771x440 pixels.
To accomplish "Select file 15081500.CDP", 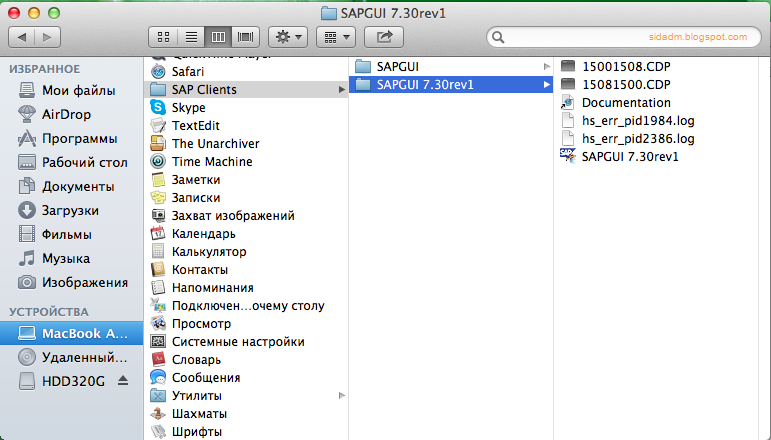I will [656, 85].
